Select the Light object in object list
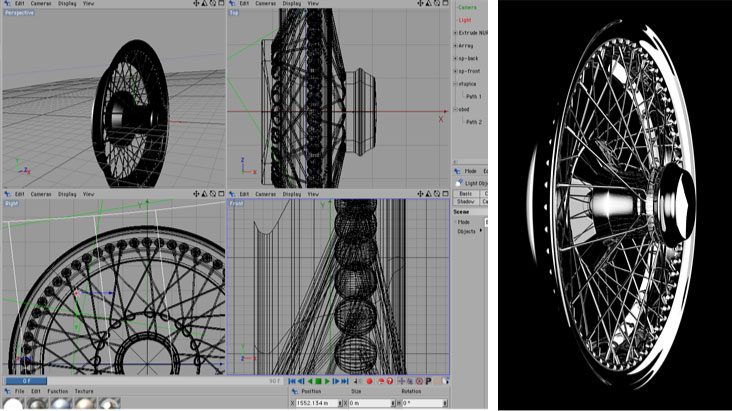 [463, 19]
